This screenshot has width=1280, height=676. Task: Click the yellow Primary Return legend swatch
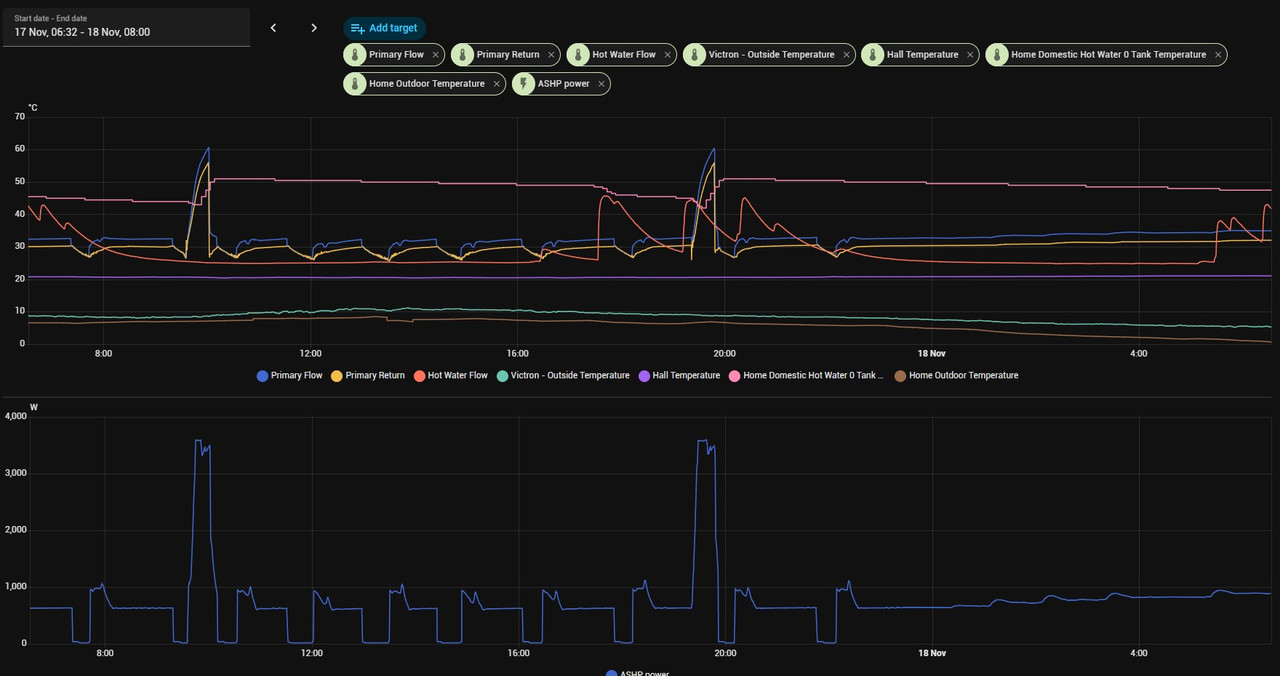(x=337, y=376)
